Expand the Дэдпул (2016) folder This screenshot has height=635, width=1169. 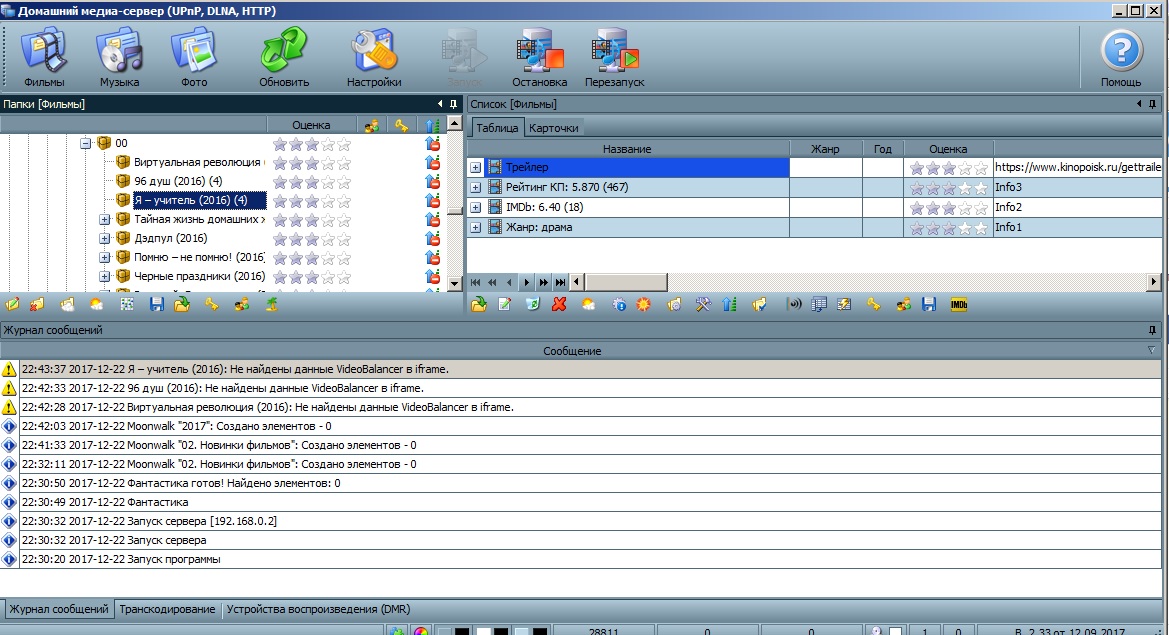coord(105,239)
